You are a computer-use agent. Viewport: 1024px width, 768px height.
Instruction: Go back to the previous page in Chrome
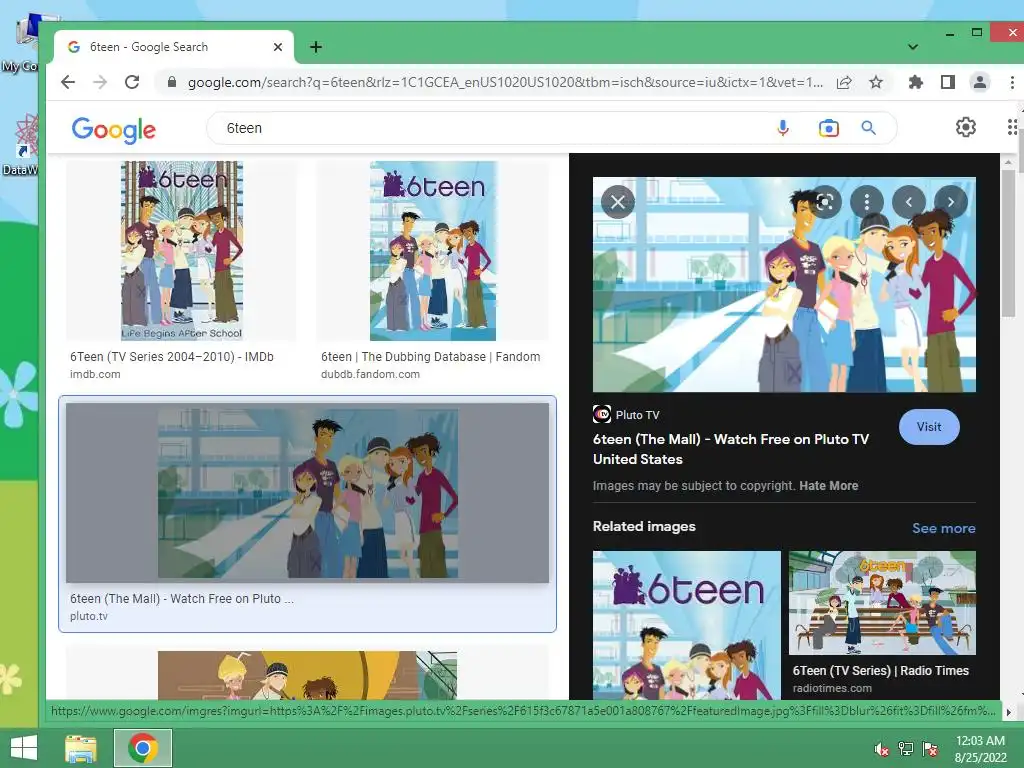68,82
